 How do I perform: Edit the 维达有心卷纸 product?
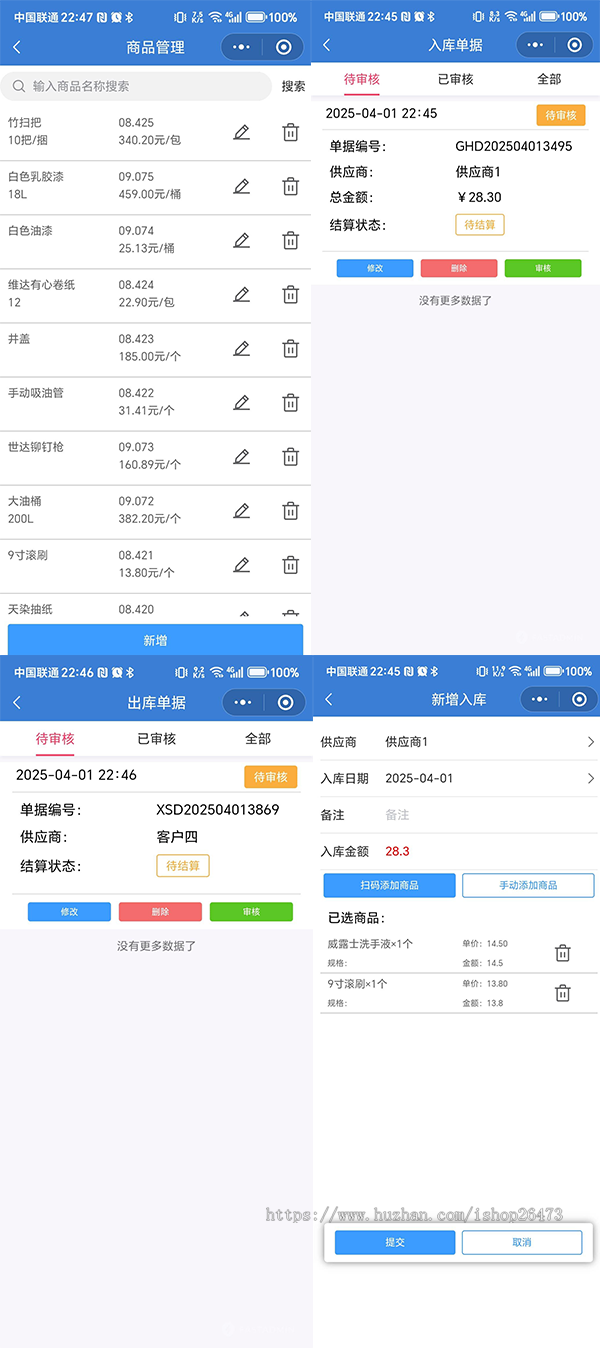pos(241,294)
